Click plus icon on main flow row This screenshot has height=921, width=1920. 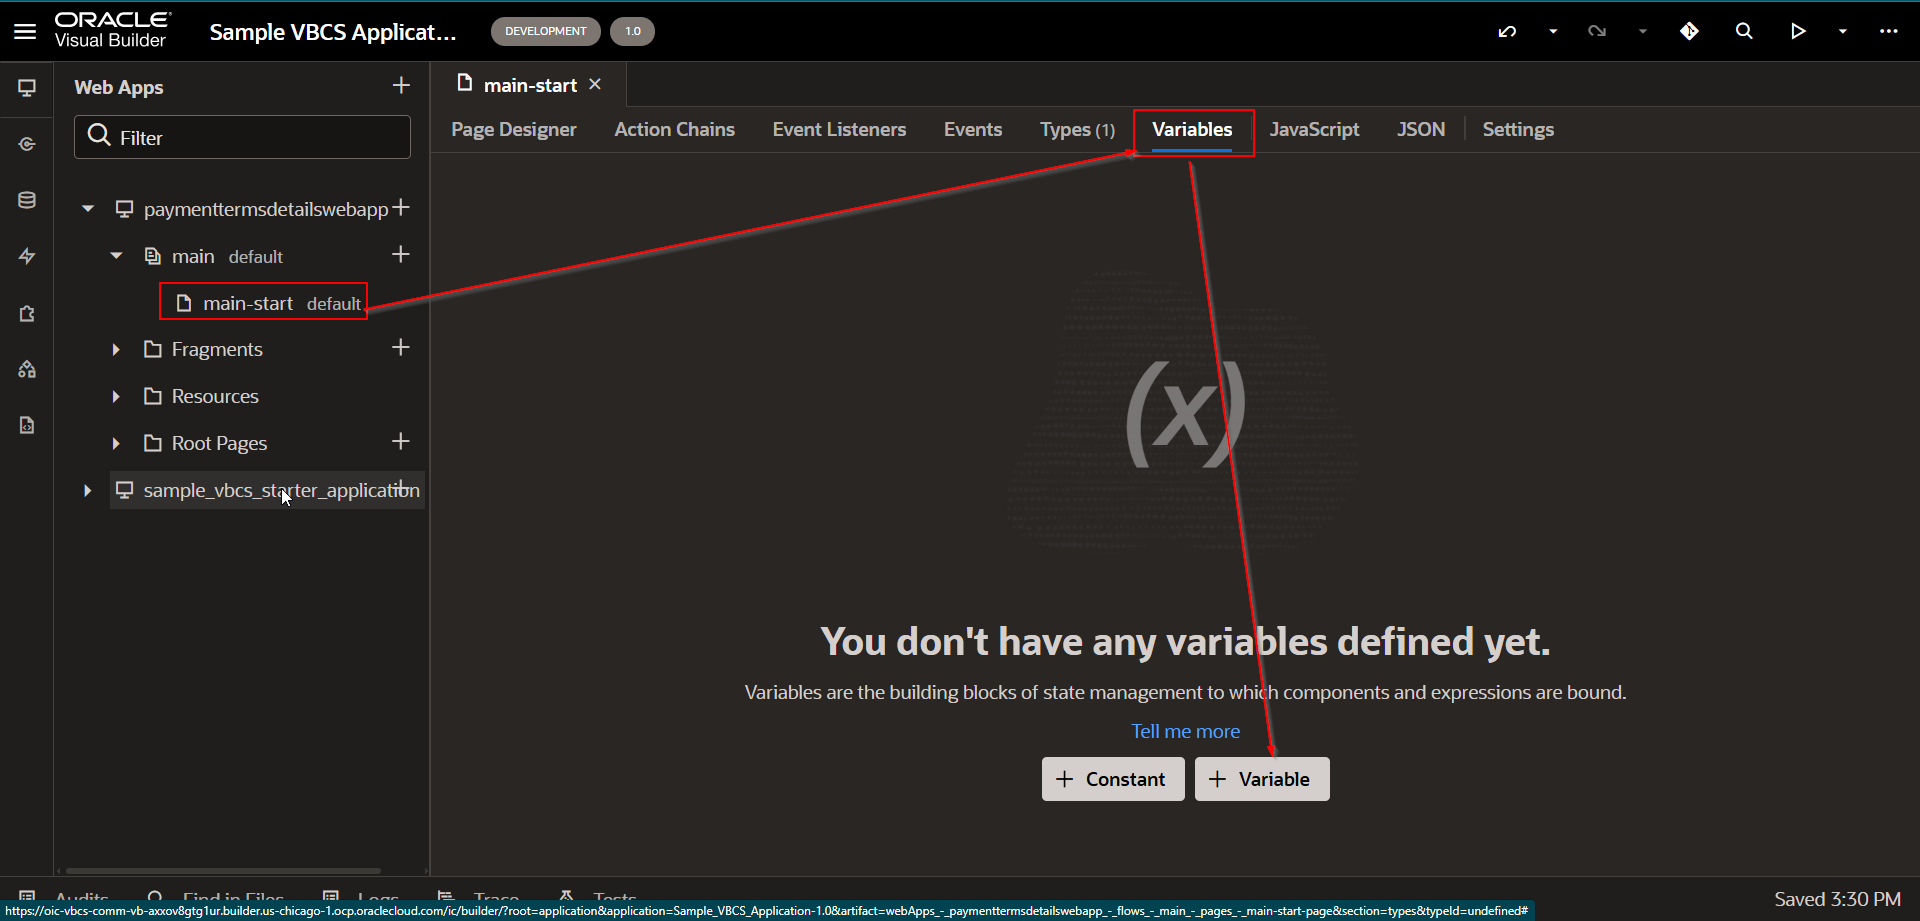point(401,255)
